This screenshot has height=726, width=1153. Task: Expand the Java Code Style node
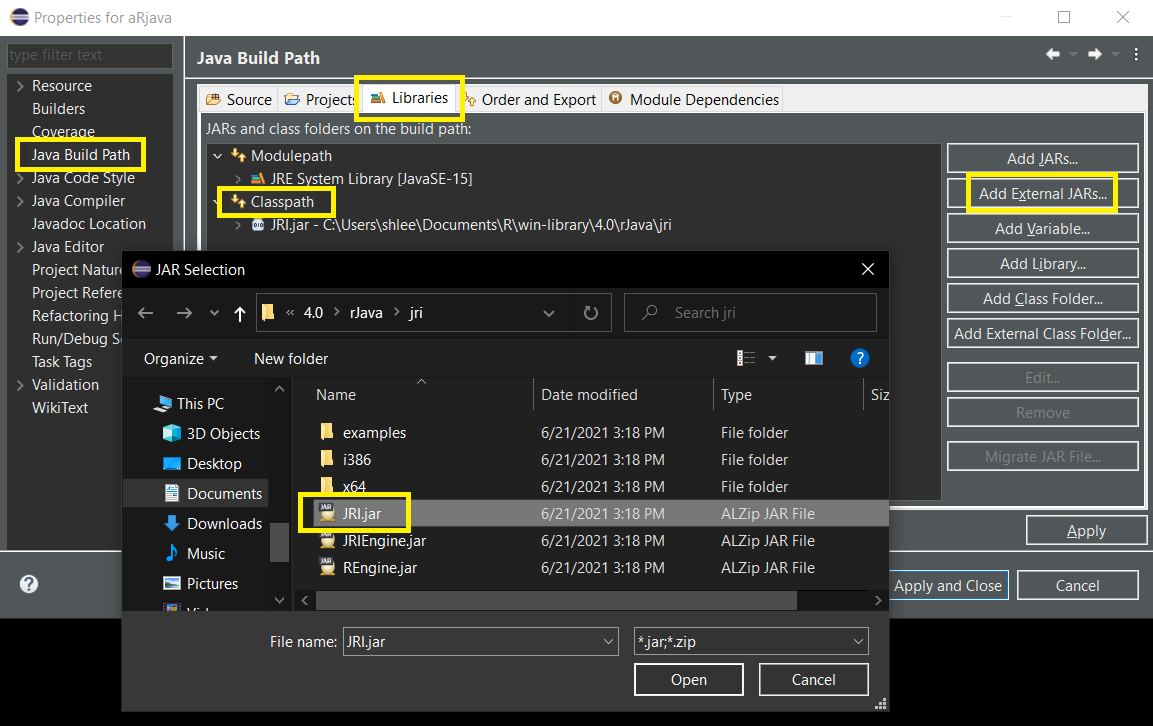pos(20,178)
